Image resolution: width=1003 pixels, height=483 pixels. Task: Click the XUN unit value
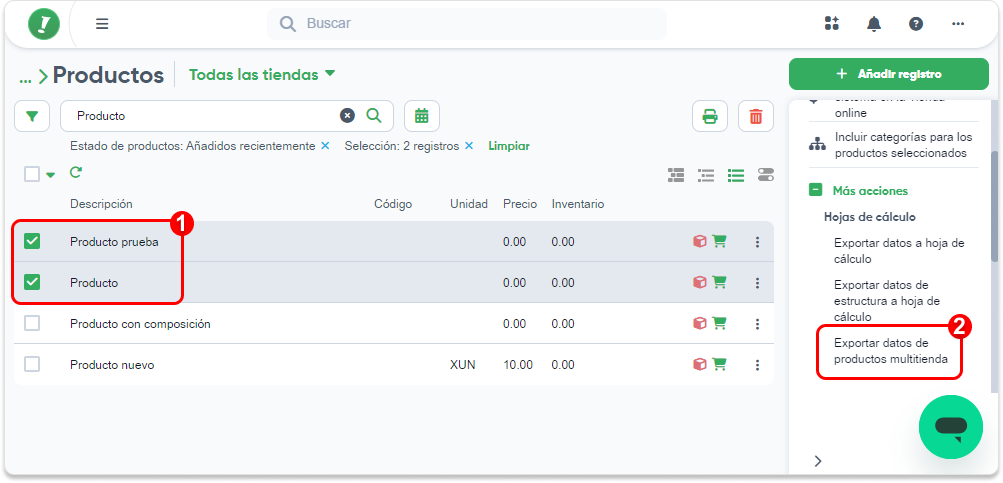pos(462,365)
